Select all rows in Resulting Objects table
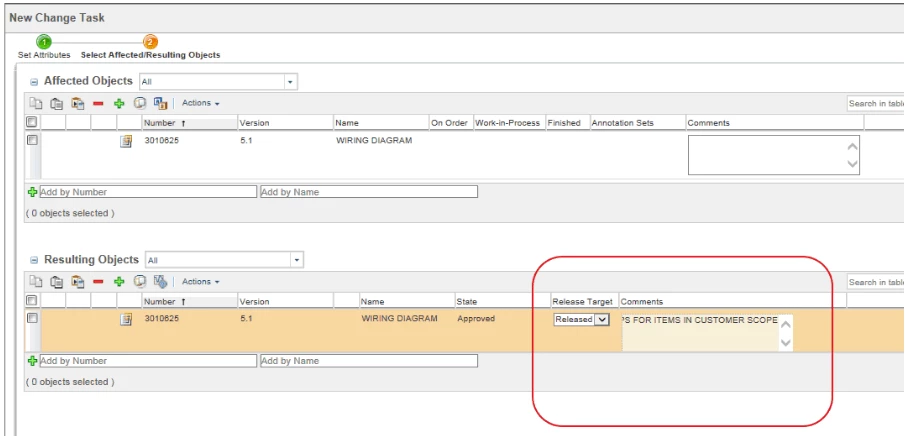This screenshot has width=906, height=436. pos(32,300)
